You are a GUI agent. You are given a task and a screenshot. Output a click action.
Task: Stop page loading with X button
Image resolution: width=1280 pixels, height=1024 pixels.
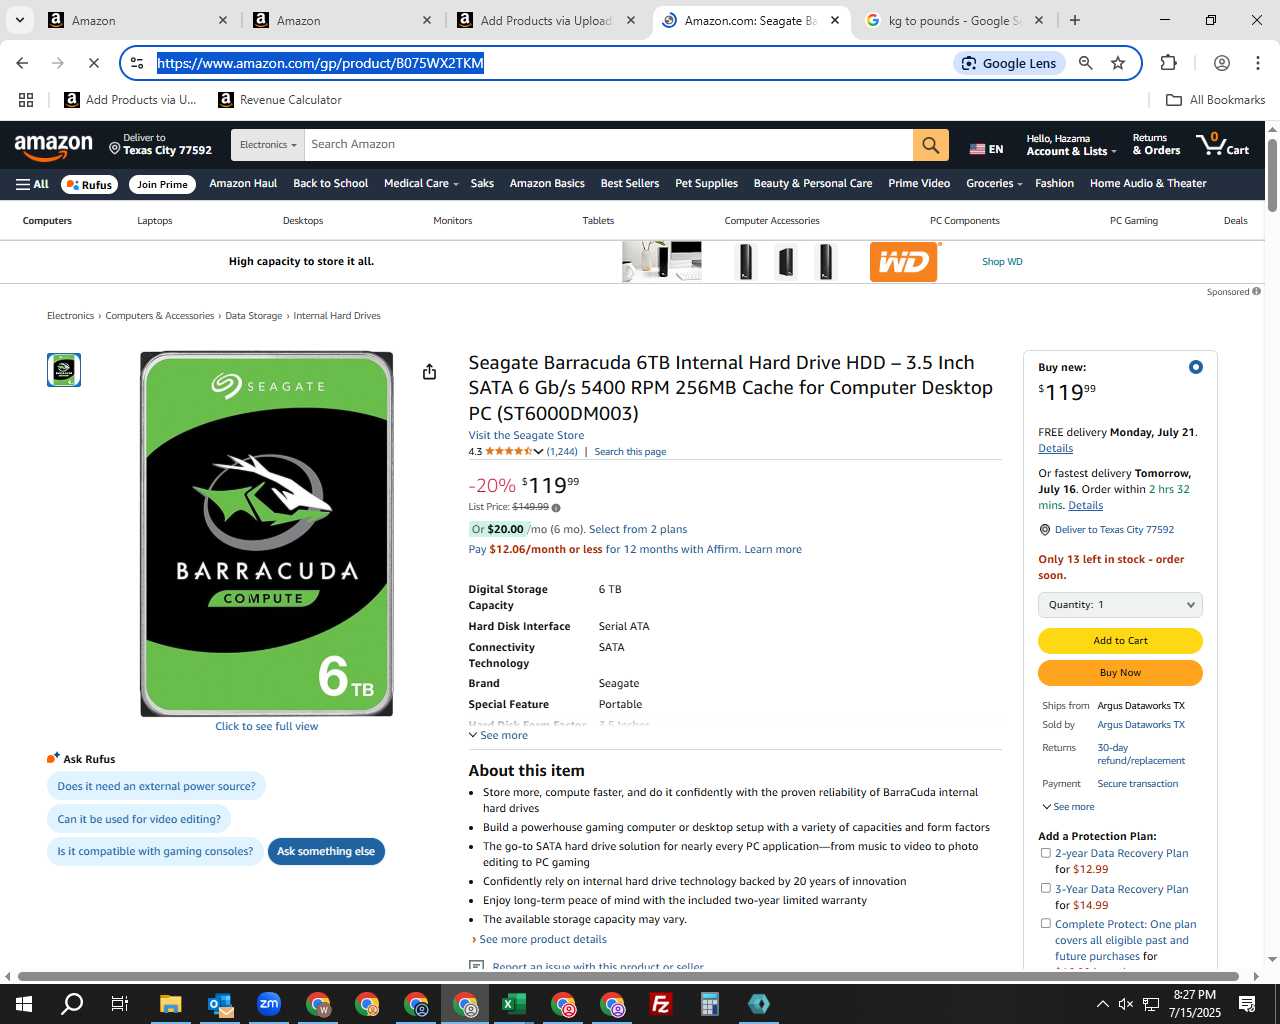(93, 63)
